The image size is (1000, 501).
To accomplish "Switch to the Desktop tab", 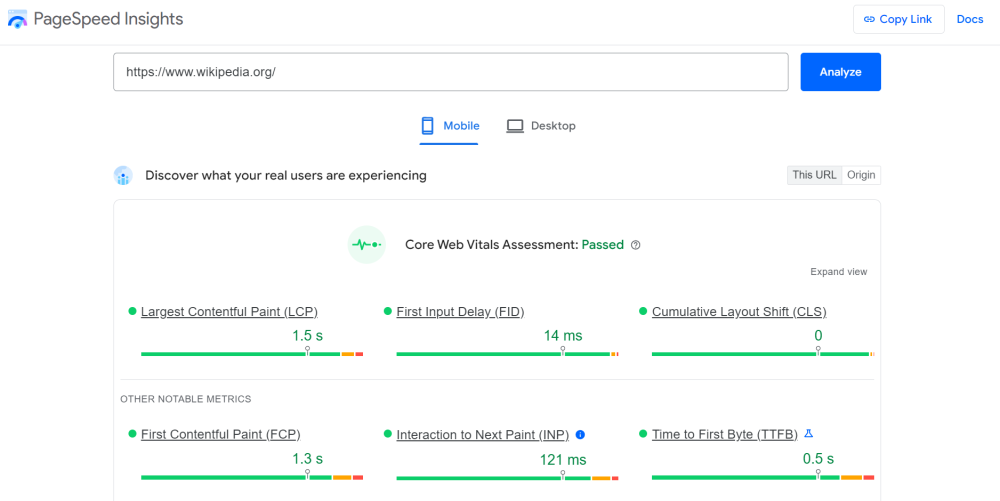I will [x=541, y=126].
